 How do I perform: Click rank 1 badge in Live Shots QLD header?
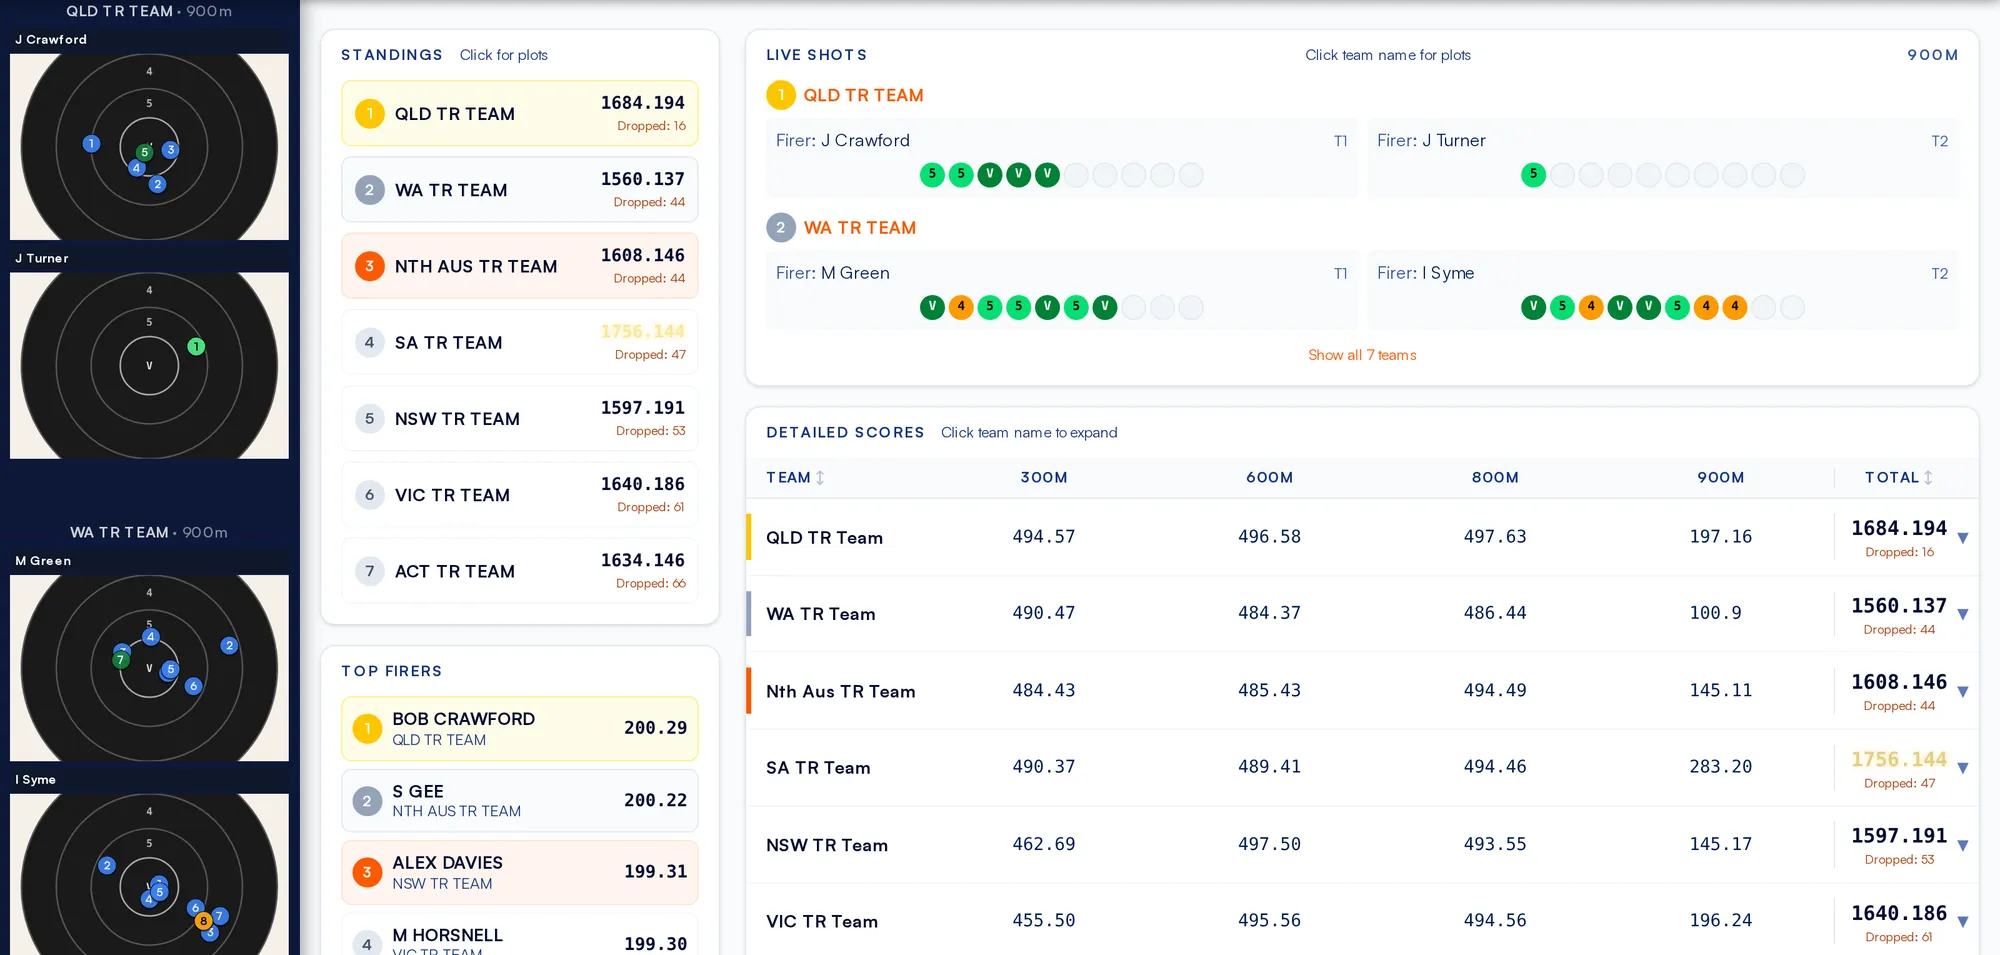click(x=781, y=95)
